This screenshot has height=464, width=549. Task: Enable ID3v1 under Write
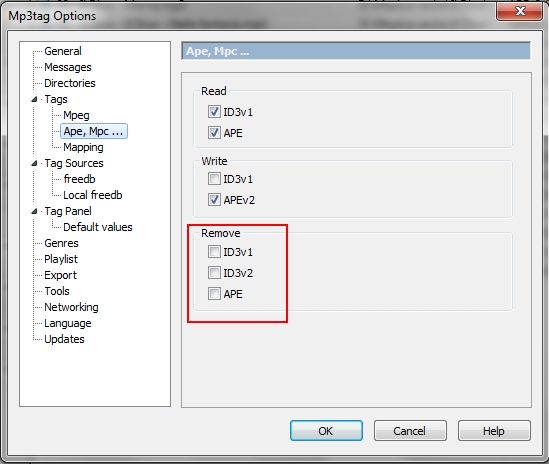pyautogui.click(x=214, y=179)
